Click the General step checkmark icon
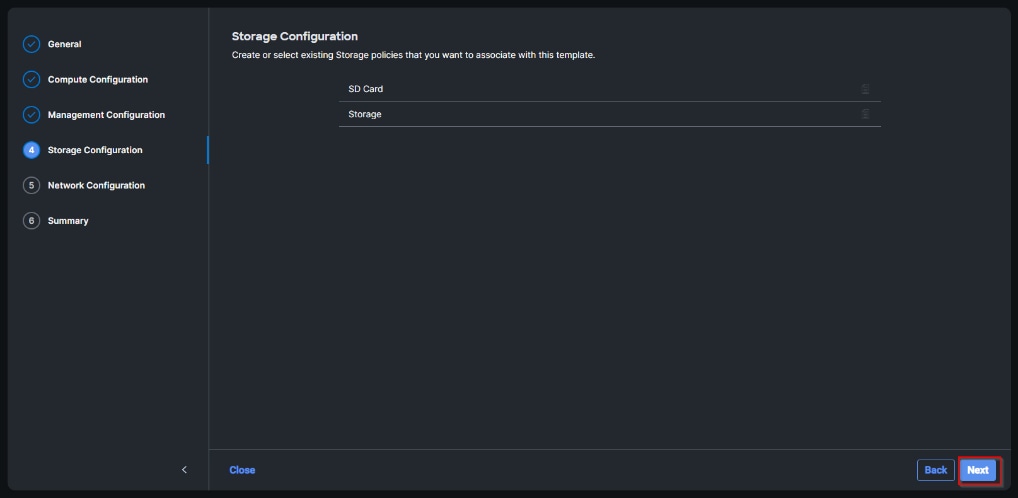1018x498 pixels. point(31,44)
